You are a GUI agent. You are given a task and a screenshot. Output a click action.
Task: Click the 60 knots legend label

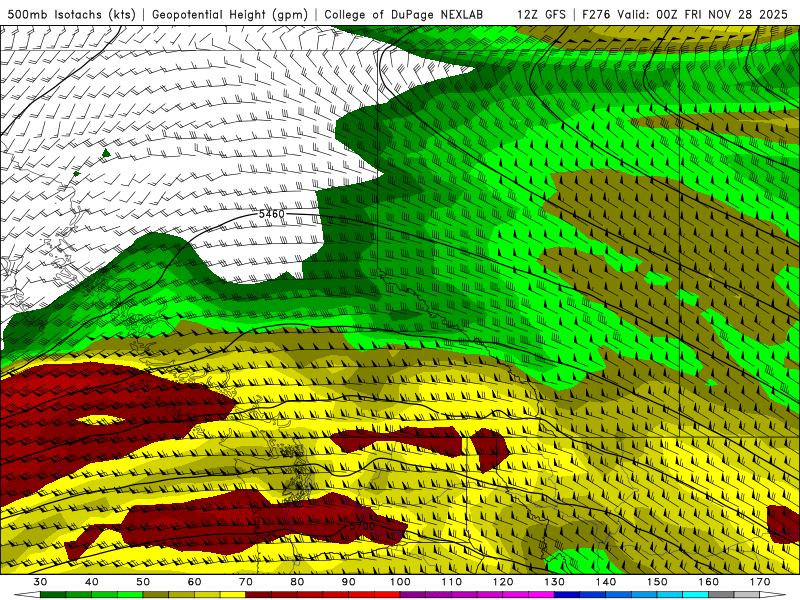coord(194,582)
